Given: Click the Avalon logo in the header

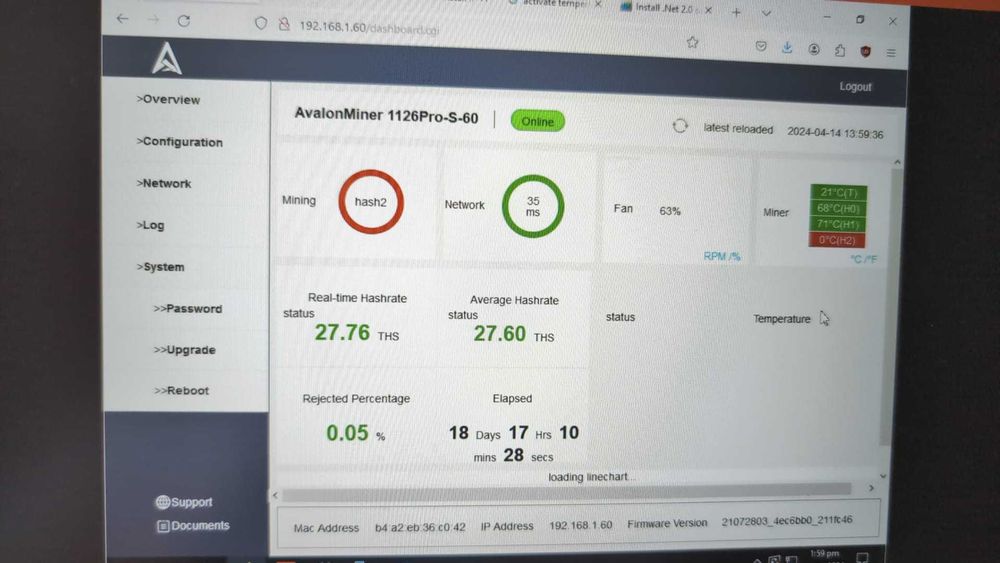Looking at the screenshot, I should pos(166,59).
